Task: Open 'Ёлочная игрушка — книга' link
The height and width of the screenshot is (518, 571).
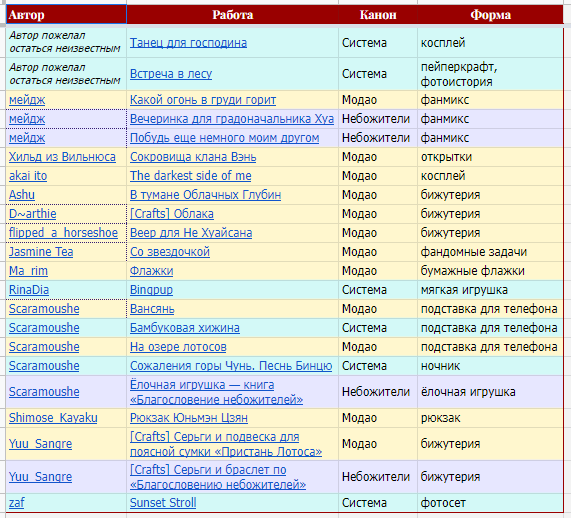Action: coord(216,392)
